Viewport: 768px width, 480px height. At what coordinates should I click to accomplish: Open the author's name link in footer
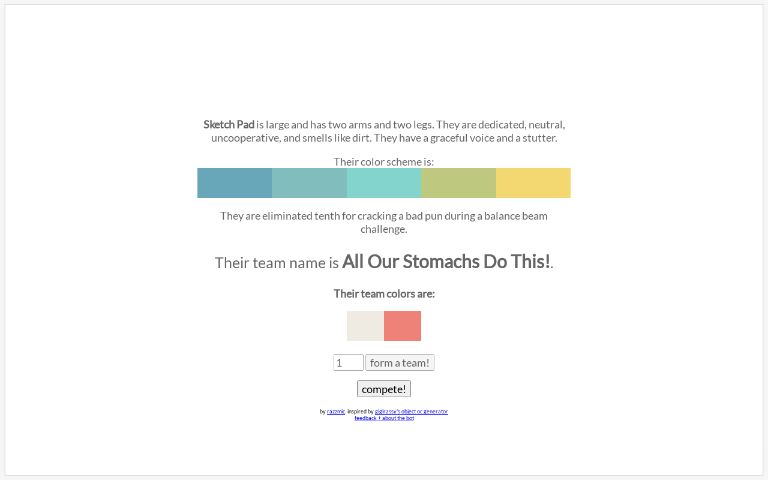(x=335, y=411)
